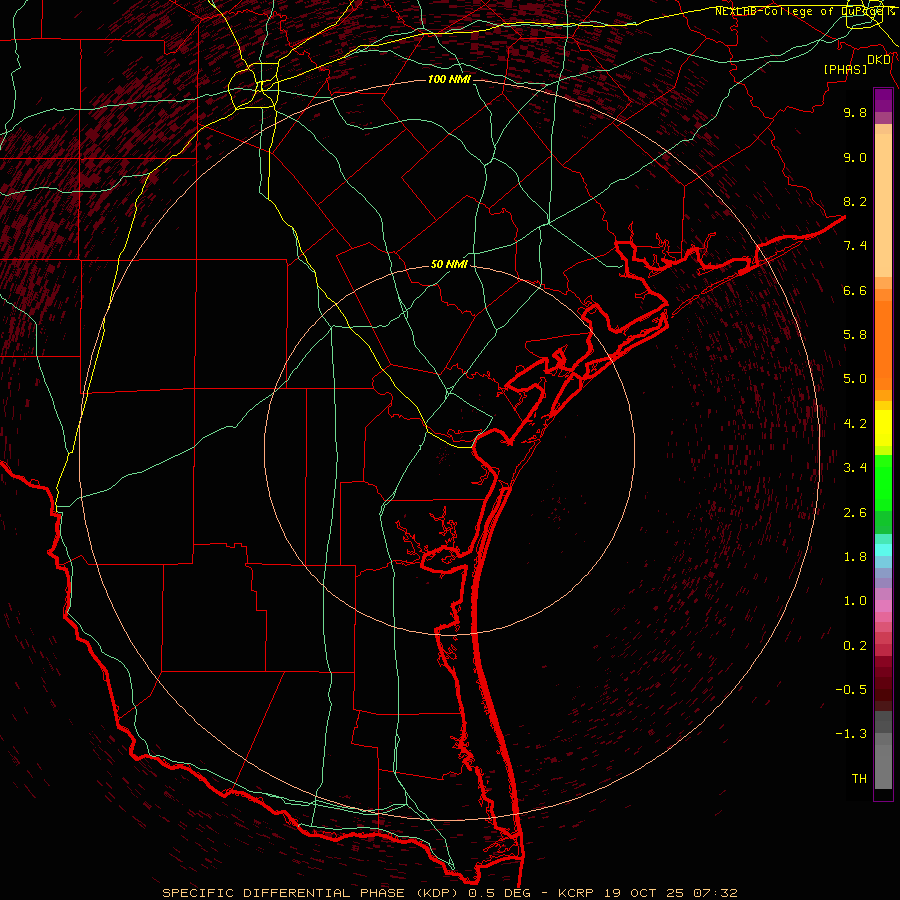Click the "SPECIFIC DIFFERENTIAL PHASE (KDP)" product title
Image resolution: width=900 pixels, height=900 pixels.
[x=312, y=893]
